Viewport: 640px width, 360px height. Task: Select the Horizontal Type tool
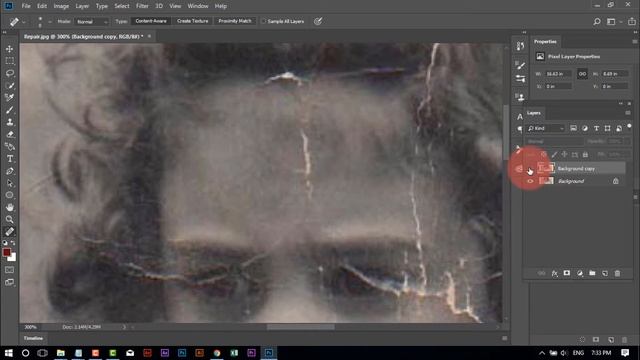coord(9,159)
